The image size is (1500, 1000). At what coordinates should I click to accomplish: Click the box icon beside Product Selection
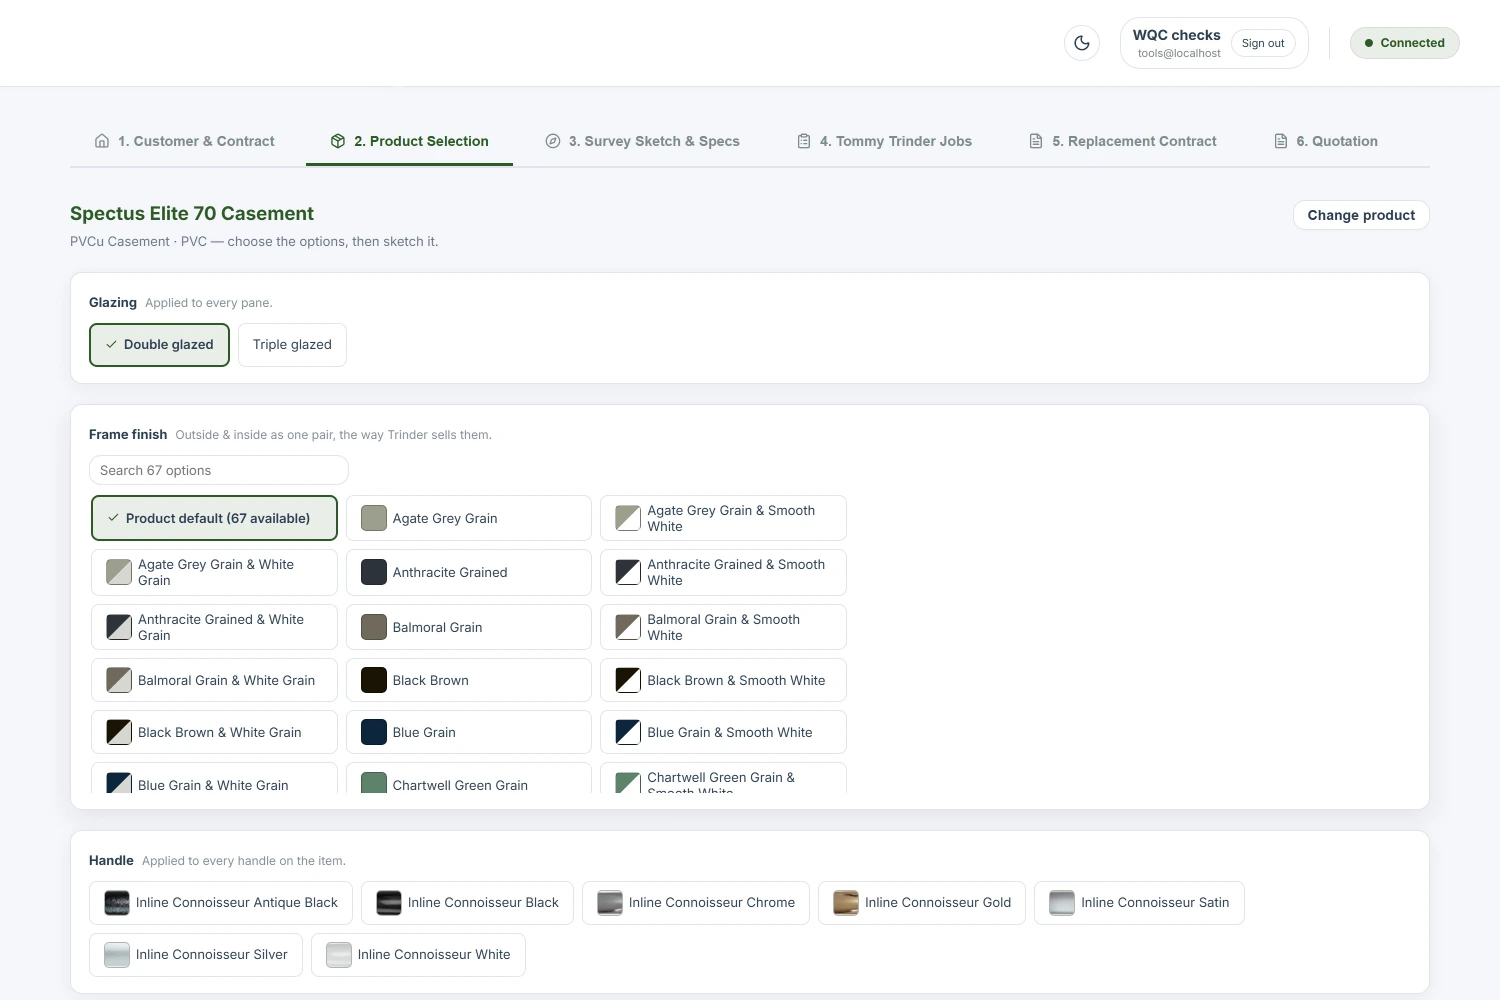pos(338,141)
